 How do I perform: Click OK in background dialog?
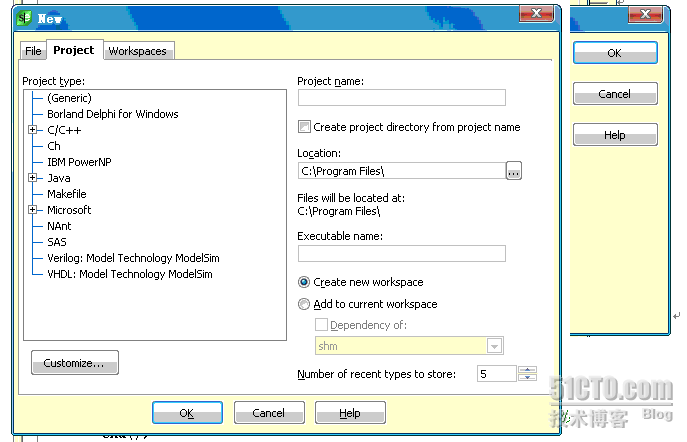point(615,53)
